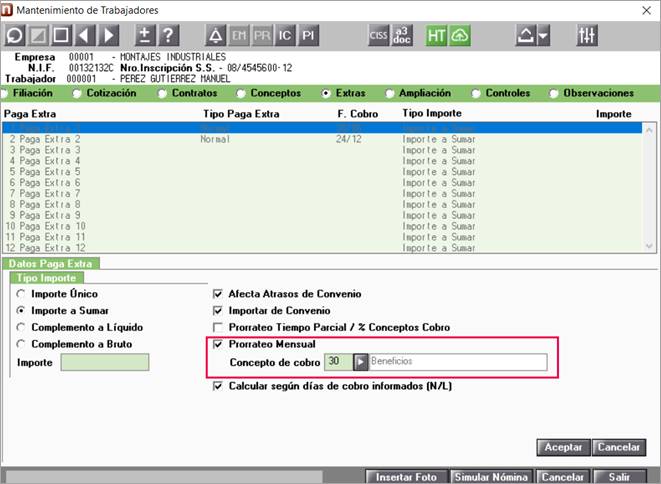Click Concepto de cobro code field
Screen dimensions: 661x484
pos(339,362)
